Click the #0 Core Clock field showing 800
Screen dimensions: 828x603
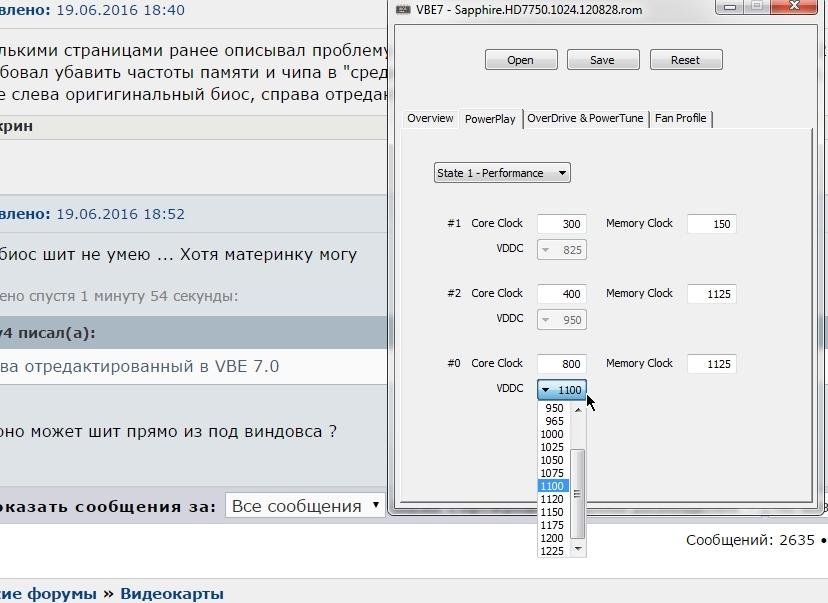pyautogui.click(x=561, y=364)
